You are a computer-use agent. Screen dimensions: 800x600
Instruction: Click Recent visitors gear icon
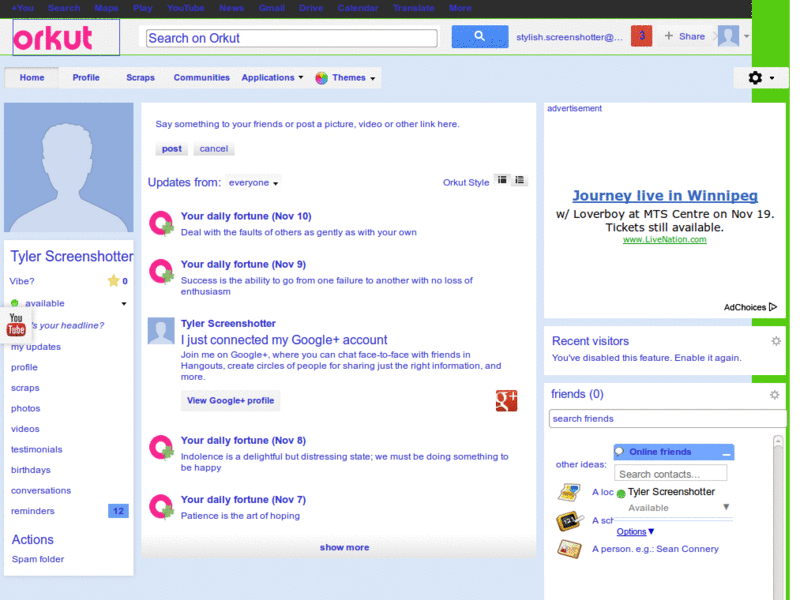(776, 341)
